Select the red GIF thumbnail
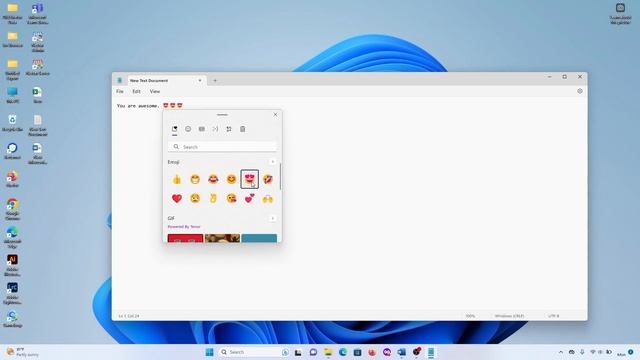 click(x=185, y=238)
